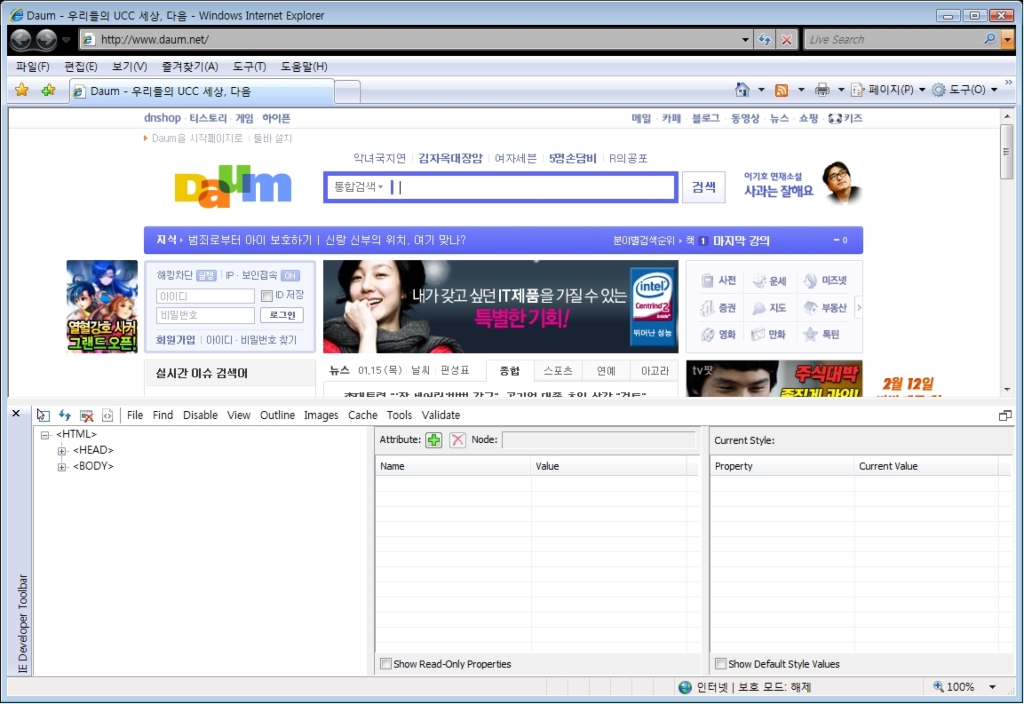Focus the 아이디 username field

(x=205, y=296)
